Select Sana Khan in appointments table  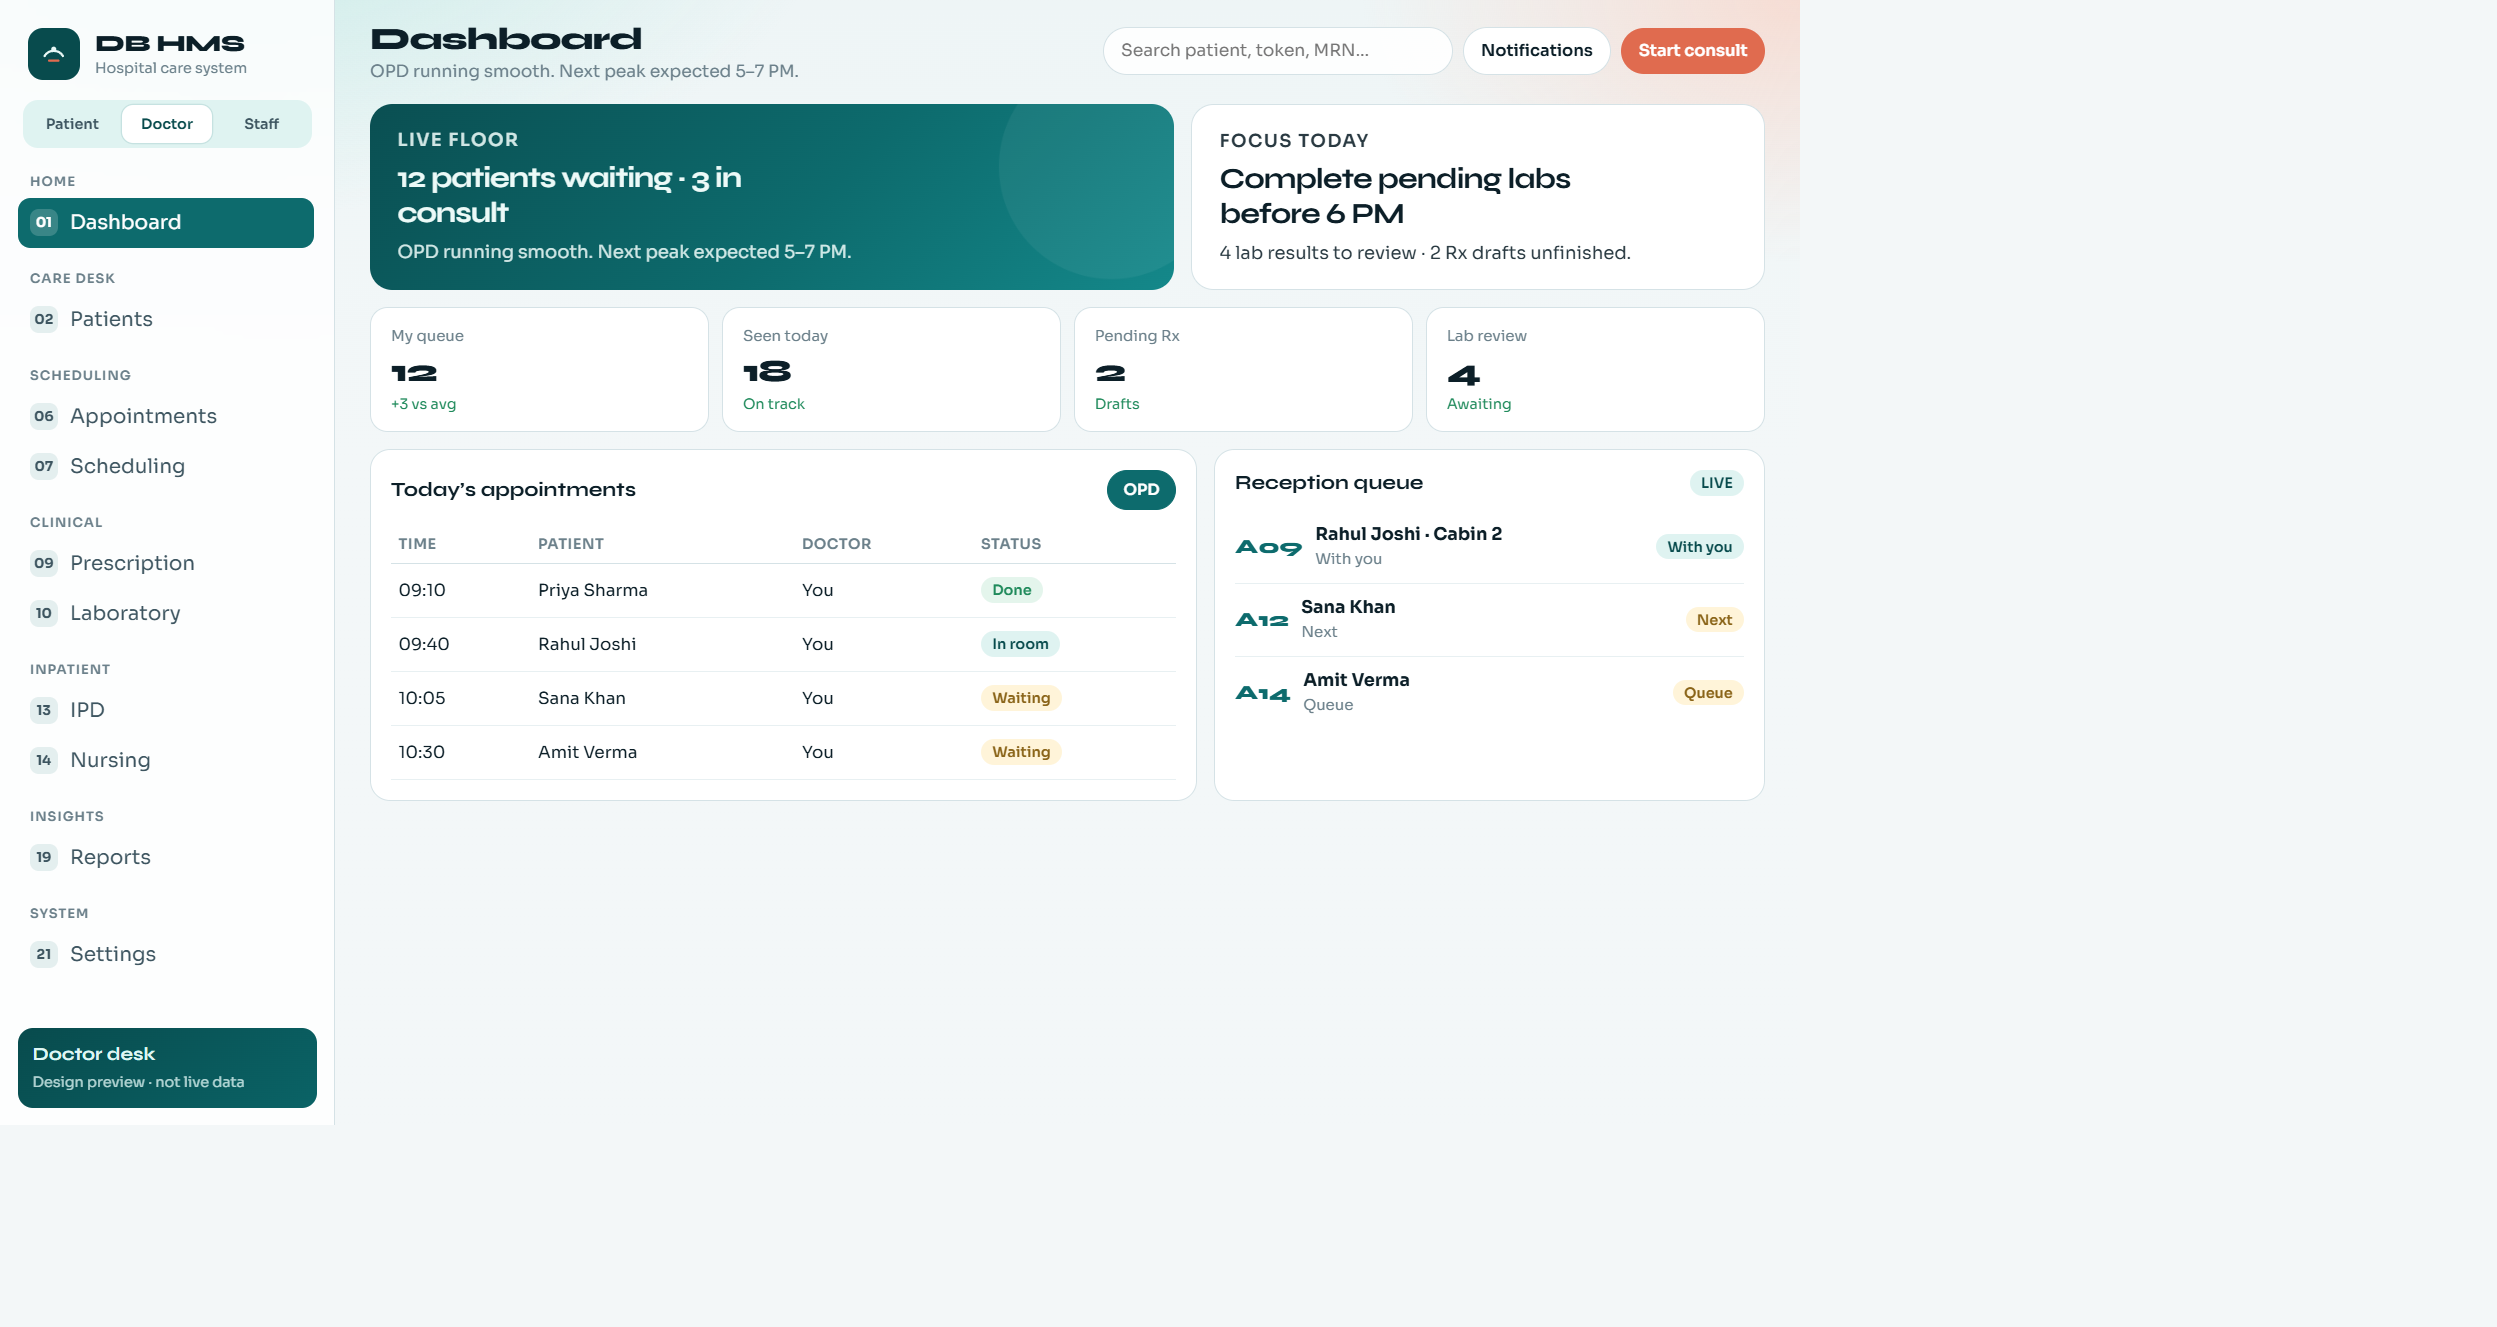tap(783, 699)
